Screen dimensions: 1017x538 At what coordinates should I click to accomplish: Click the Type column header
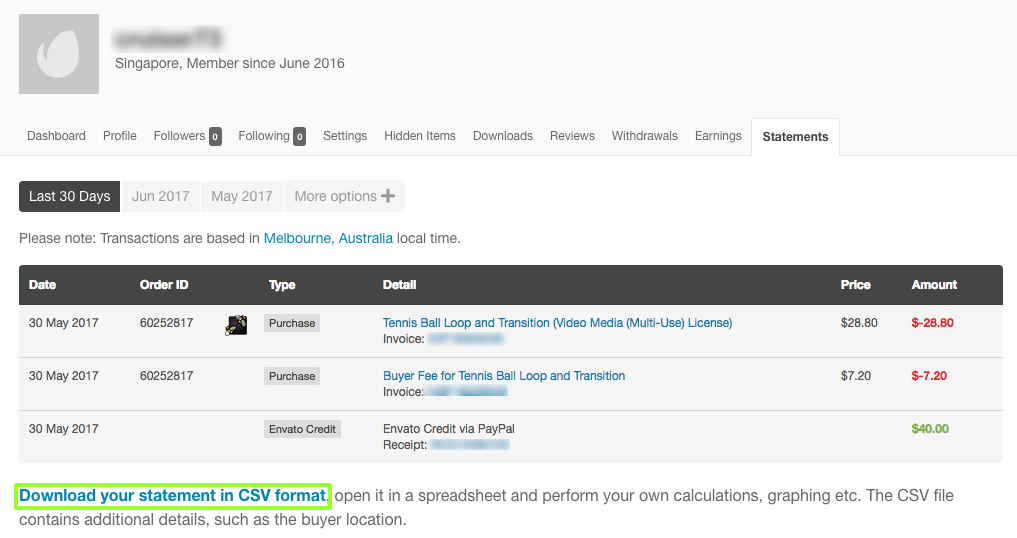tap(282, 285)
